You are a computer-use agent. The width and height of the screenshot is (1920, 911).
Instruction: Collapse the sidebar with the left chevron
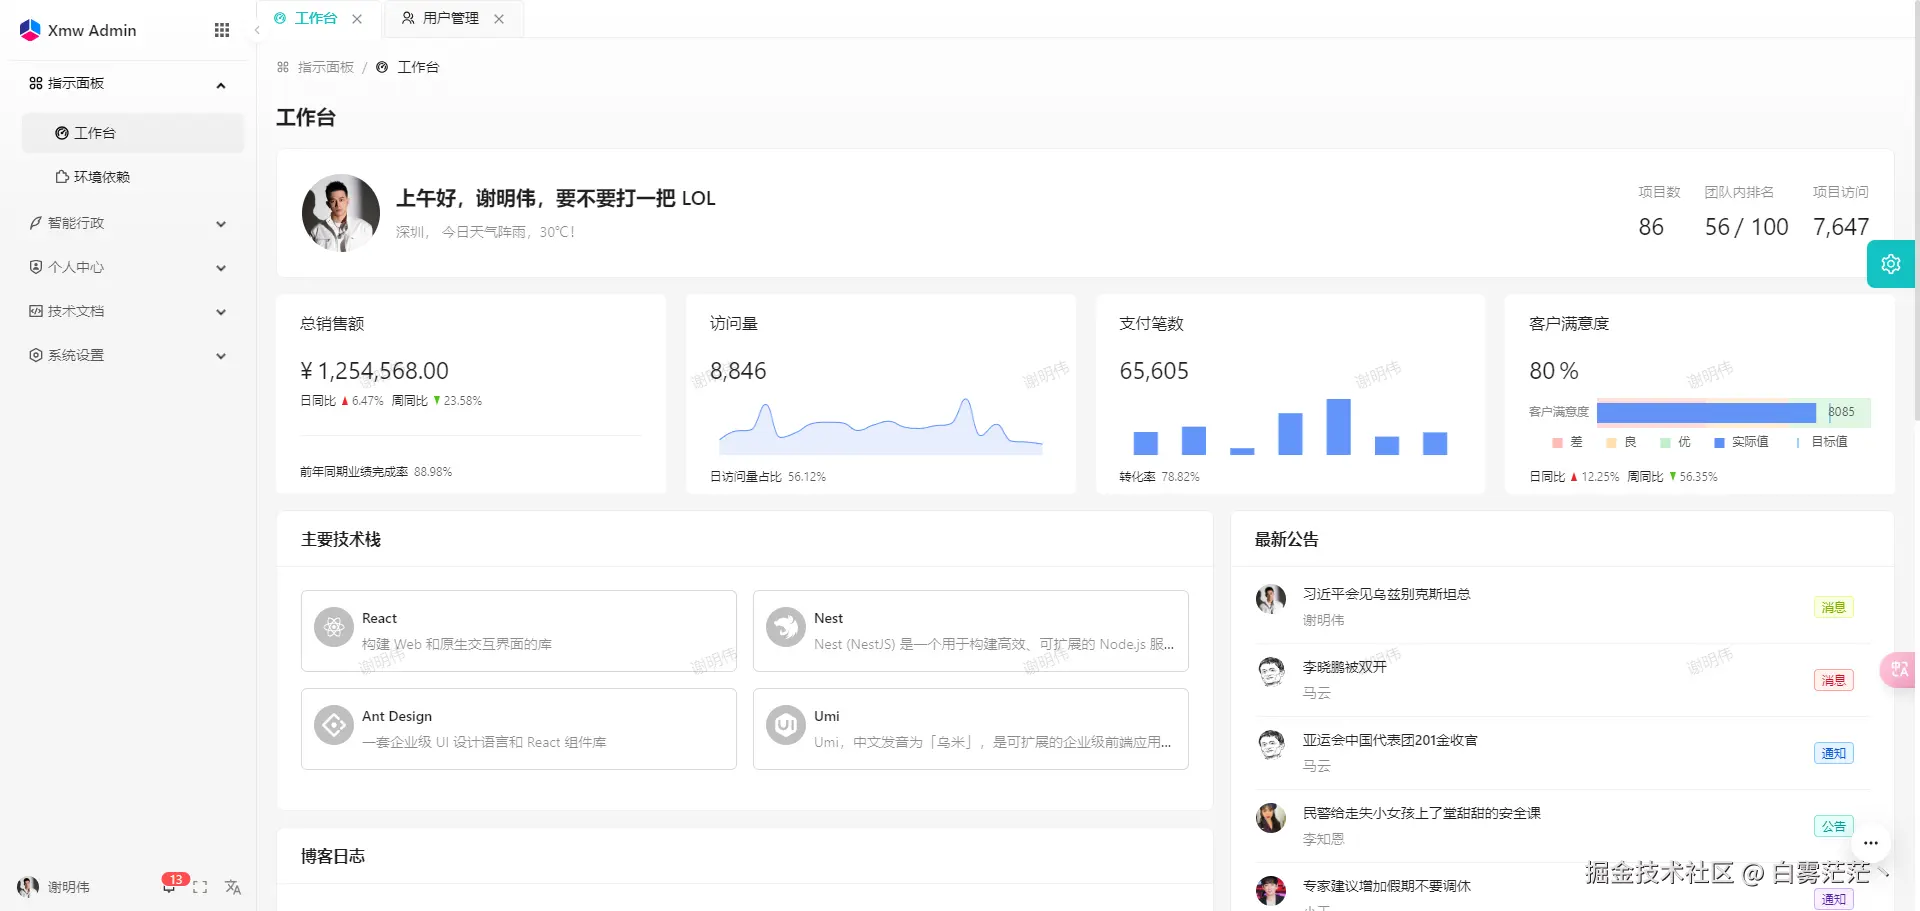(257, 30)
